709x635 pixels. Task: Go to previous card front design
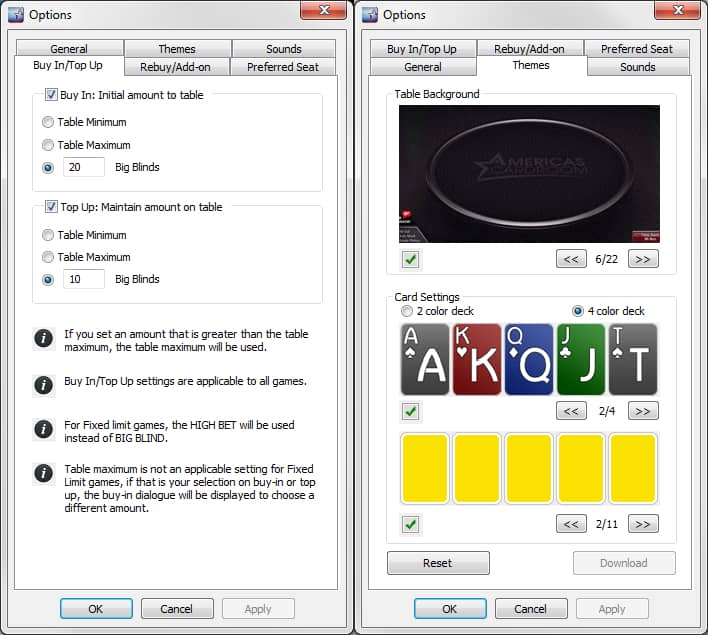point(570,411)
